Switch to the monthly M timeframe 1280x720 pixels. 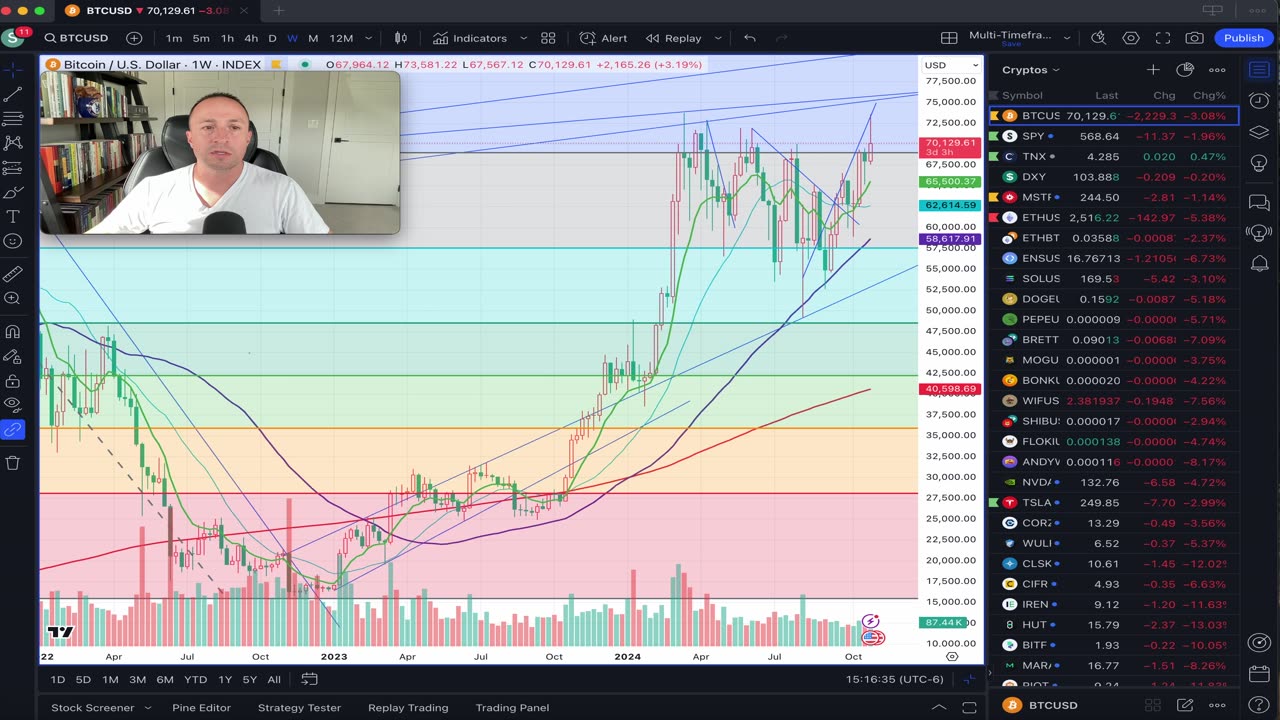(313, 38)
